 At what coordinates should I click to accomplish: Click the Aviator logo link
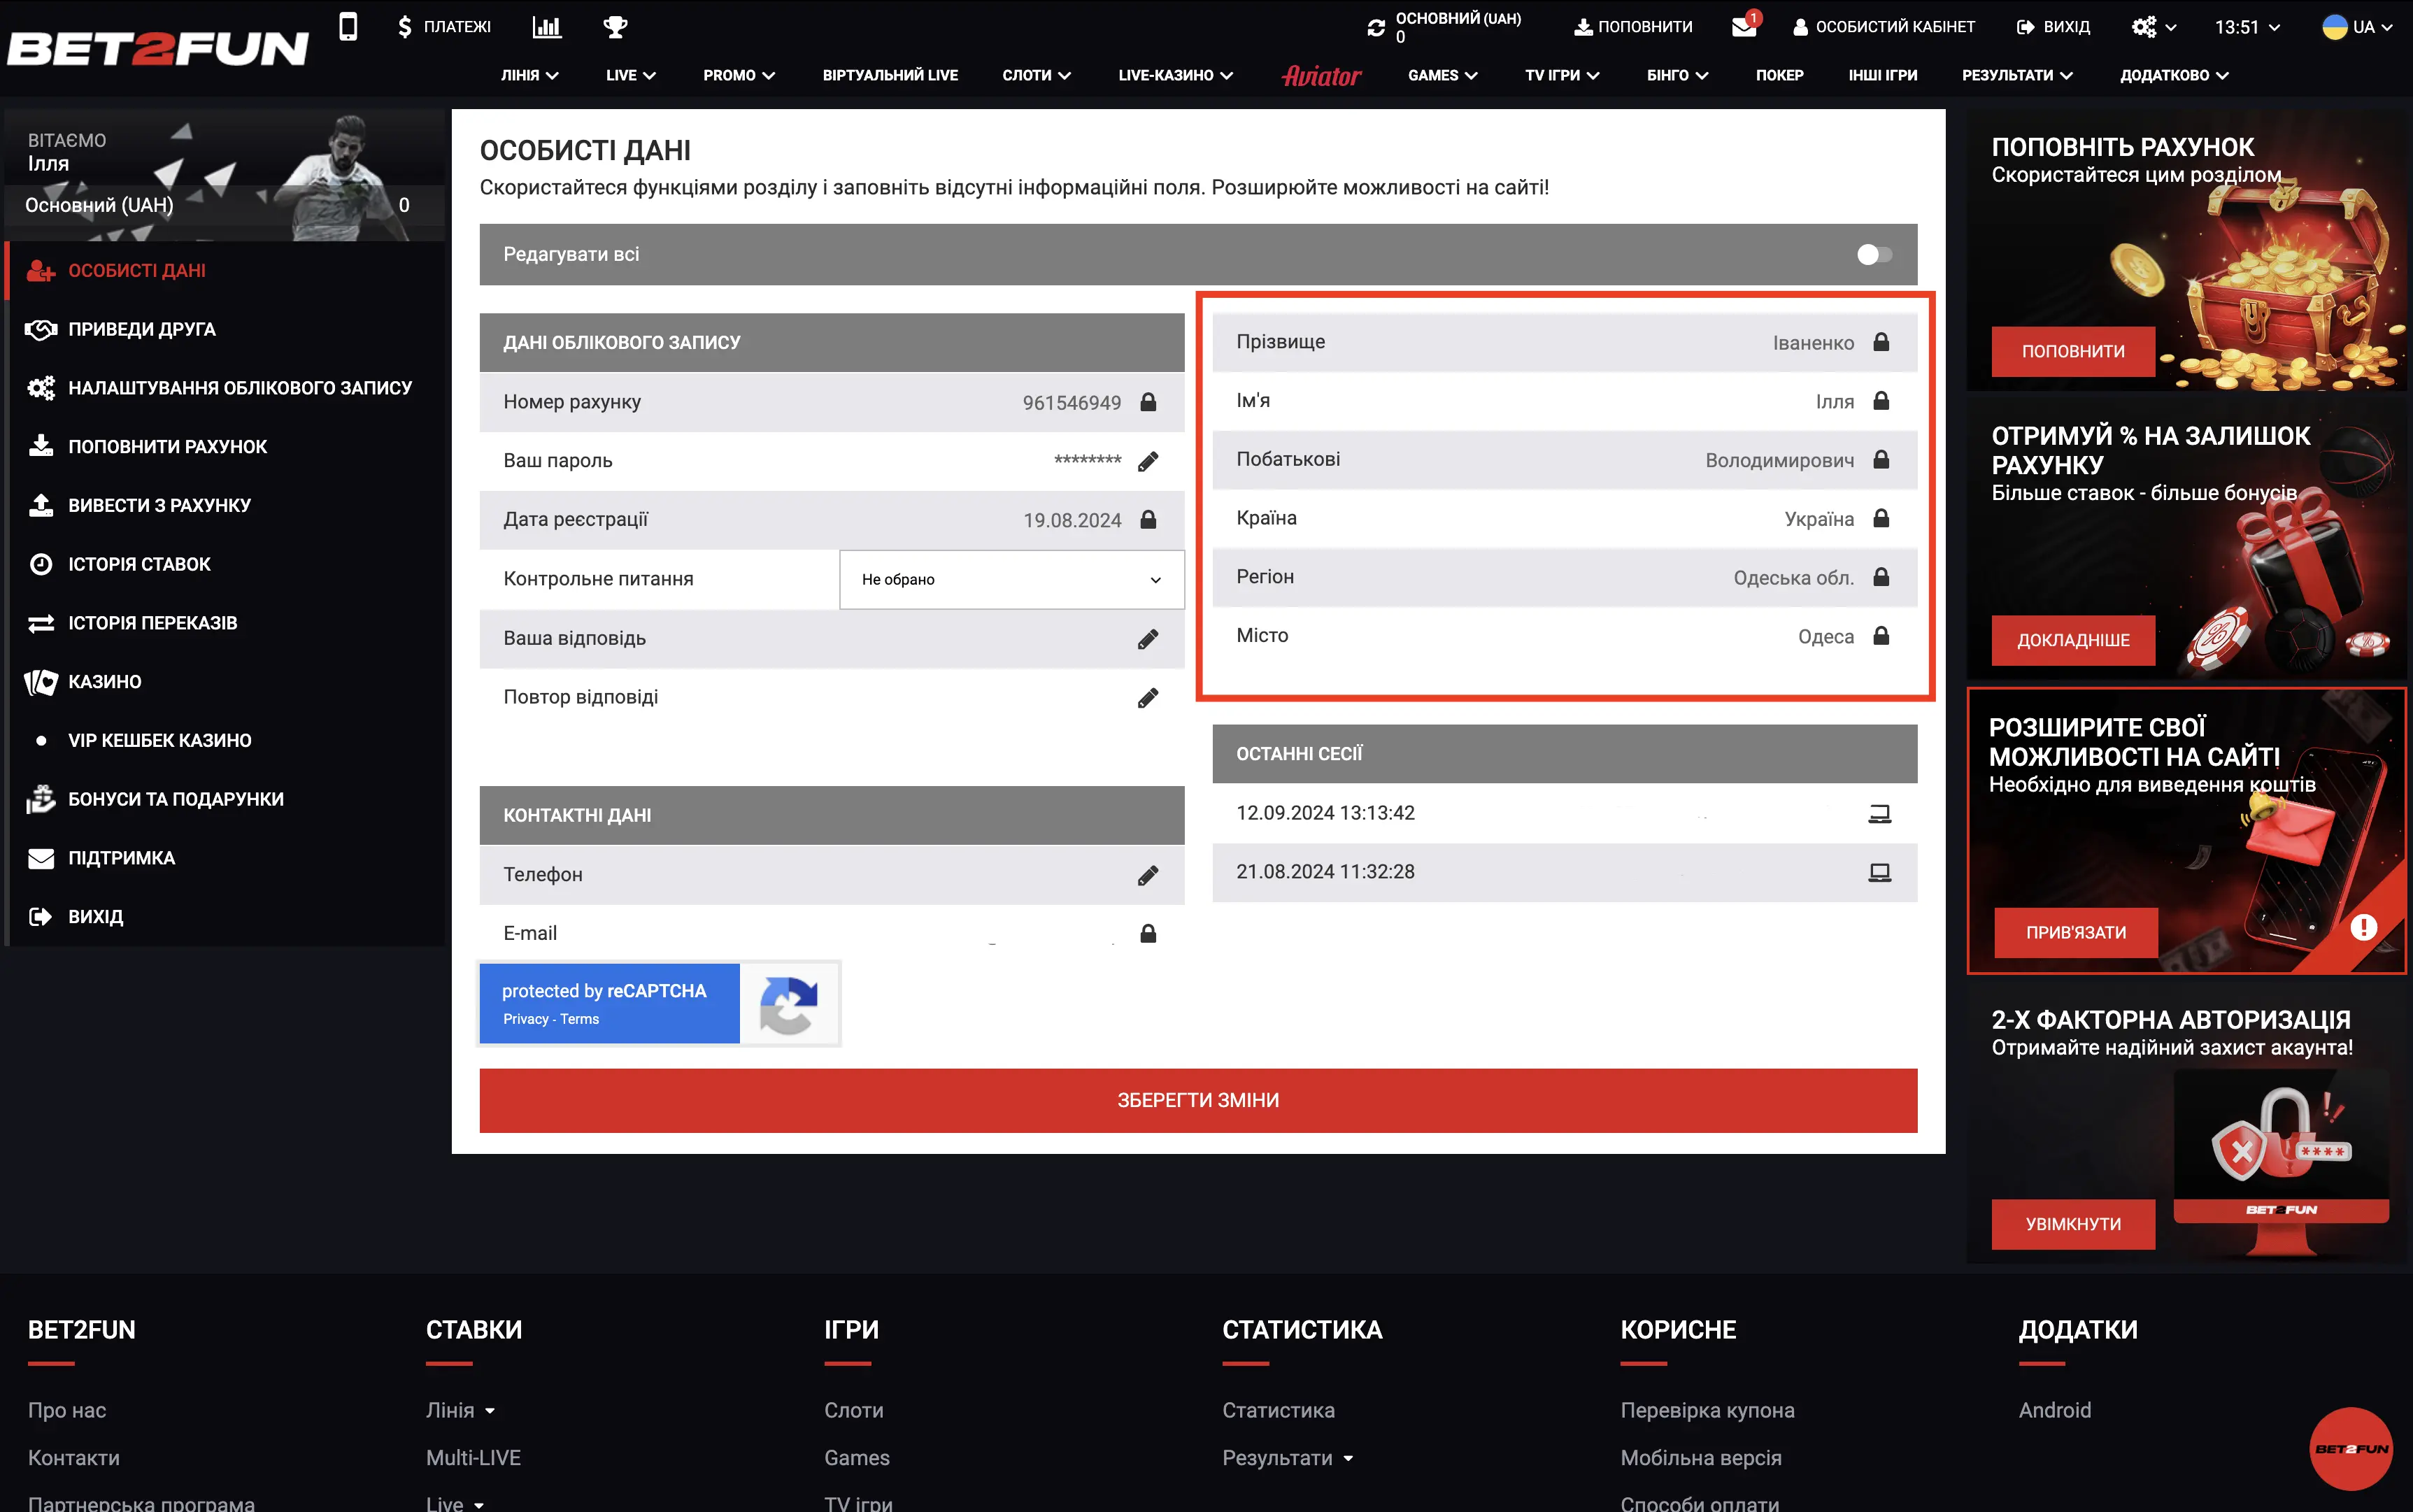1321,76
